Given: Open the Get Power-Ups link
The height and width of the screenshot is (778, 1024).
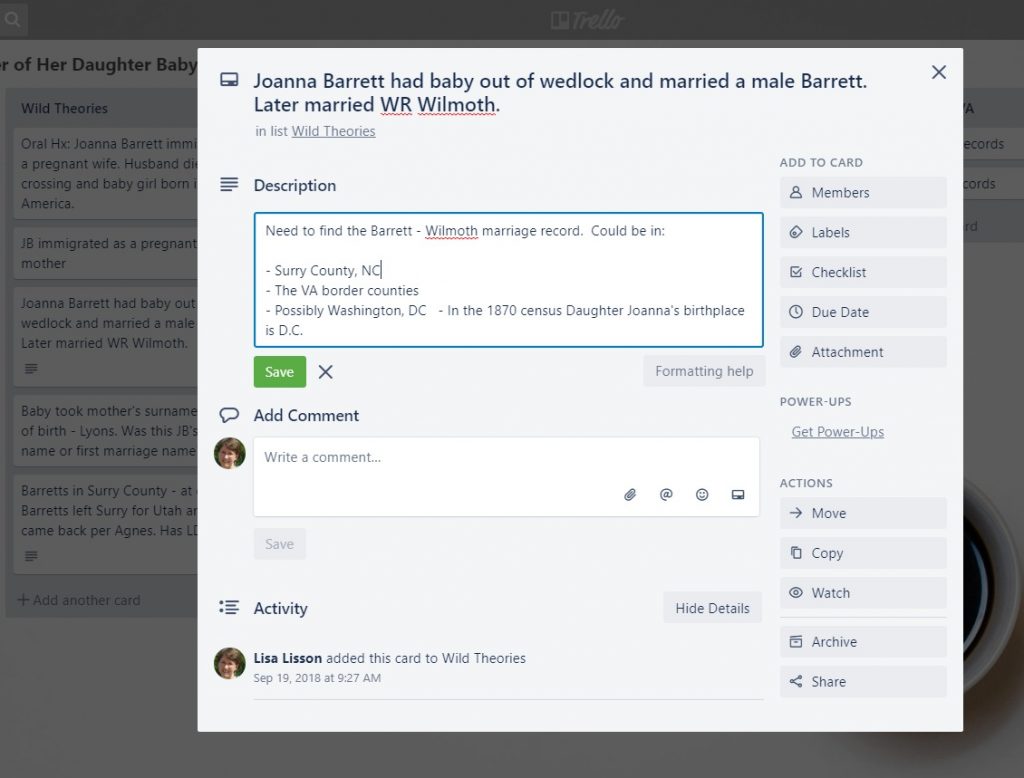Looking at the screenshot, I should click(x=838, y=432).
